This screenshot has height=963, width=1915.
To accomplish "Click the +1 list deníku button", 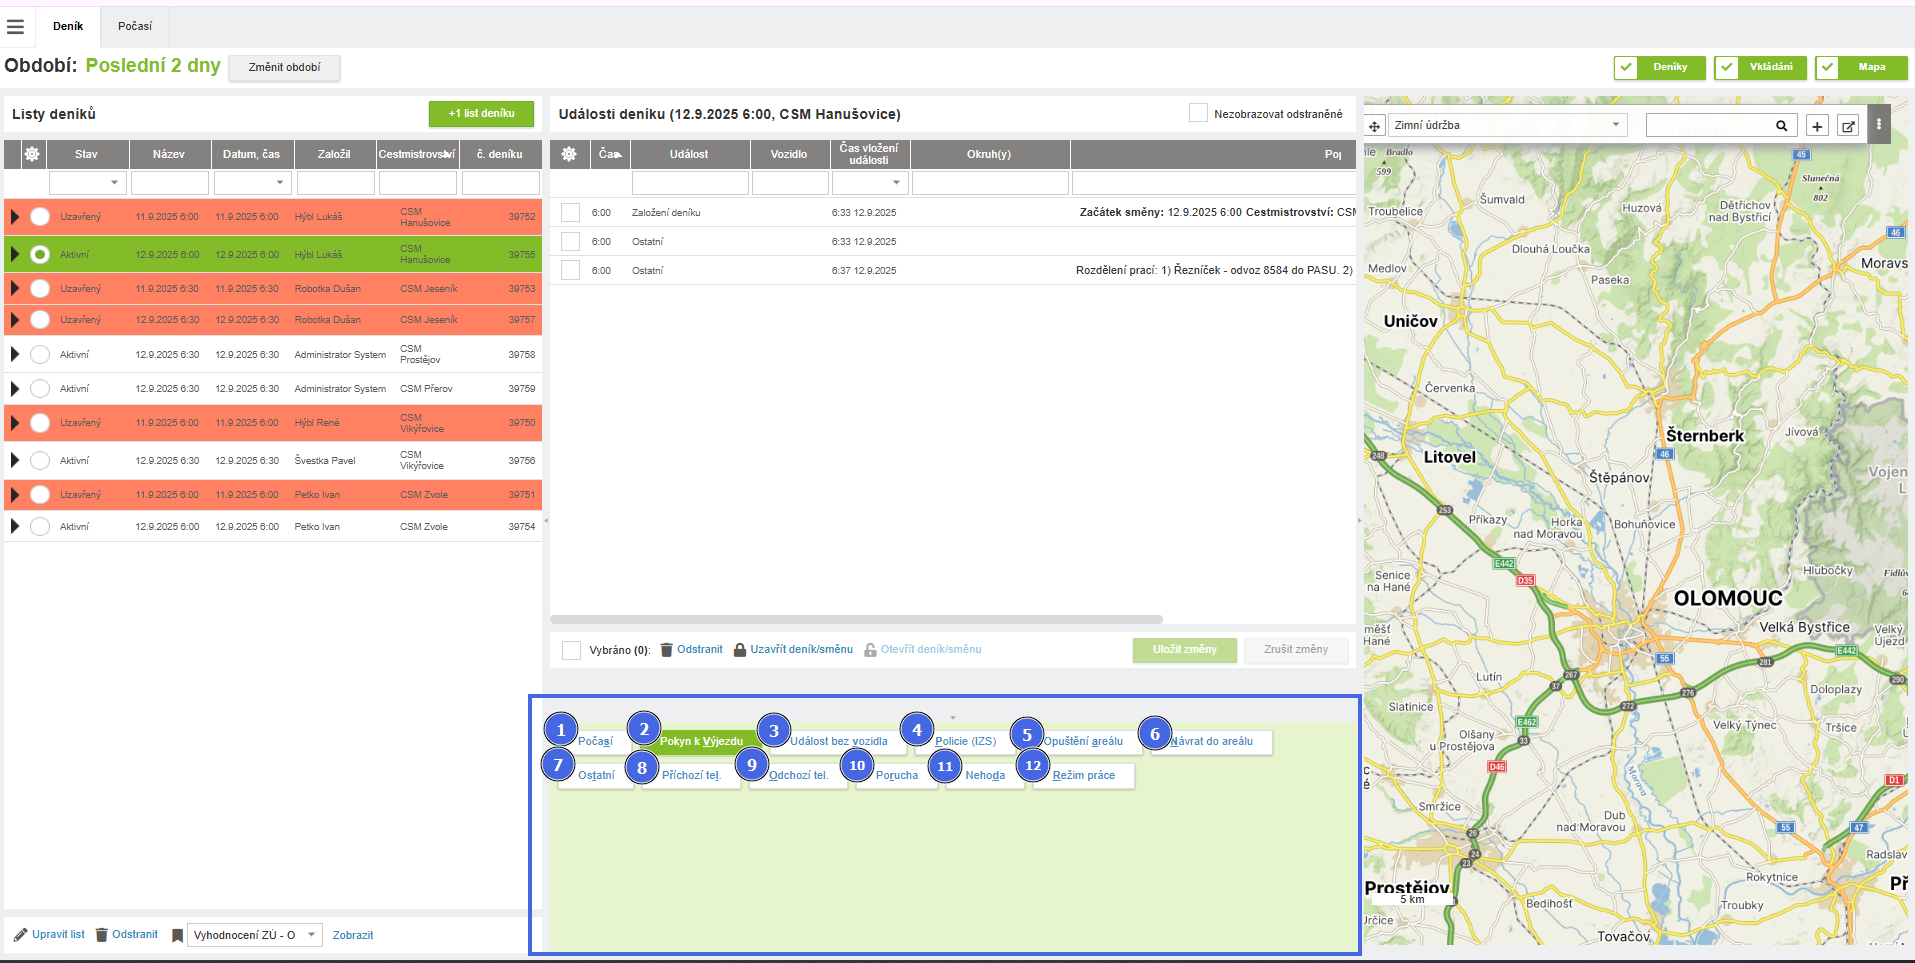I will (x=481, y=114).
